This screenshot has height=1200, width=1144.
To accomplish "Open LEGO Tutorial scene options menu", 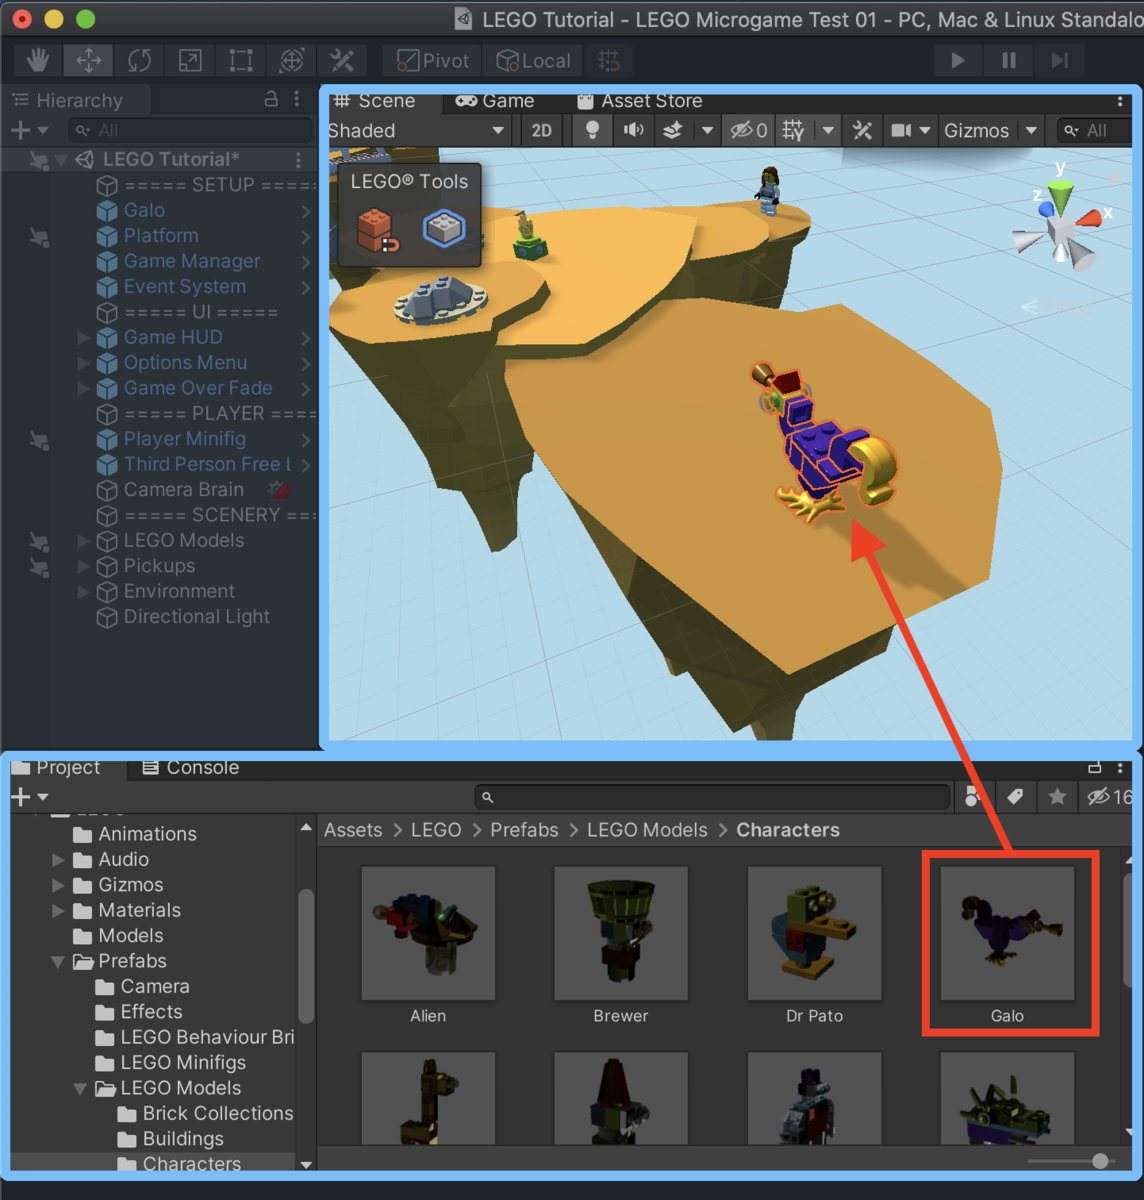I will [298, 159].
